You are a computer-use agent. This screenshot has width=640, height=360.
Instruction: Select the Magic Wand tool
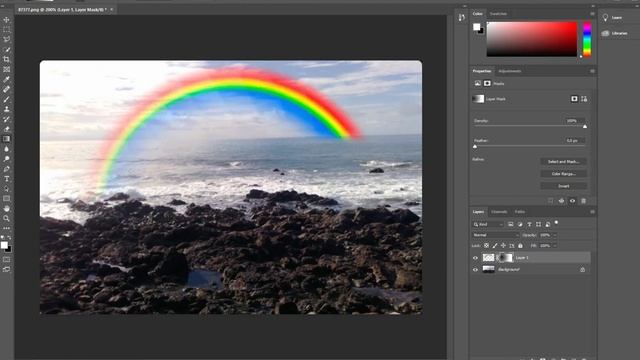7,49
